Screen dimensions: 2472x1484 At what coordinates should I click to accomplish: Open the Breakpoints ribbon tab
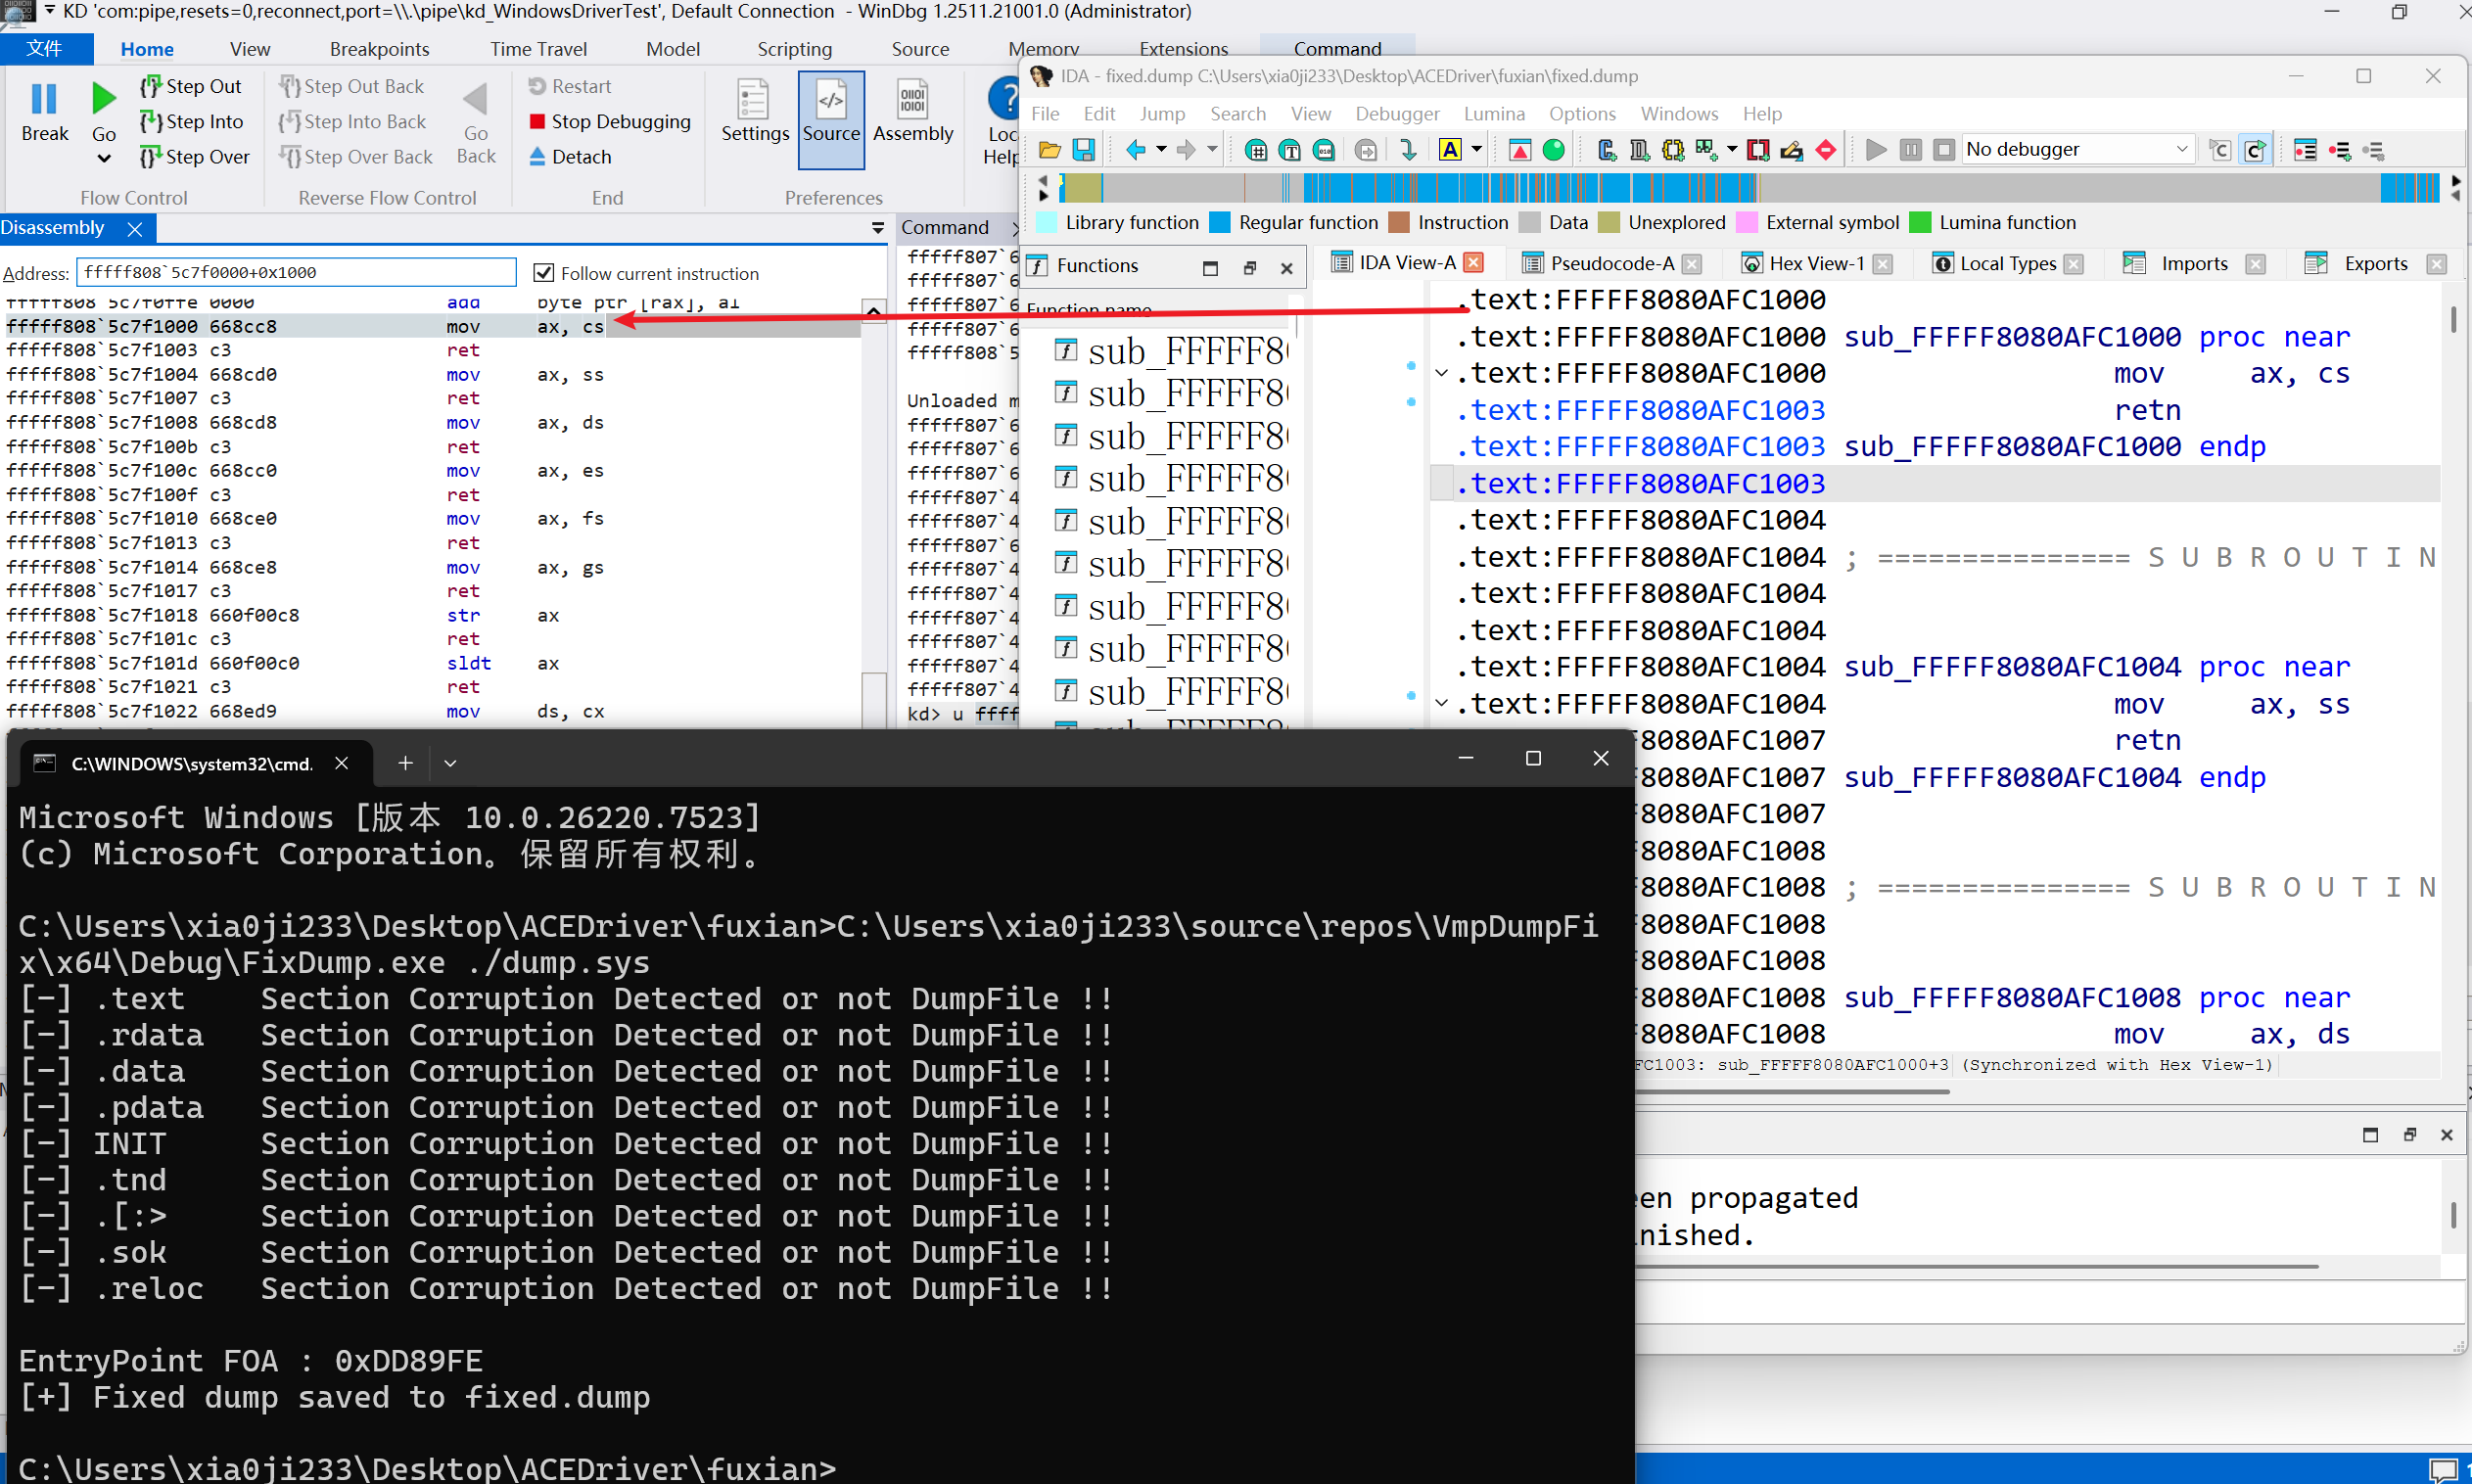point(379,49)
